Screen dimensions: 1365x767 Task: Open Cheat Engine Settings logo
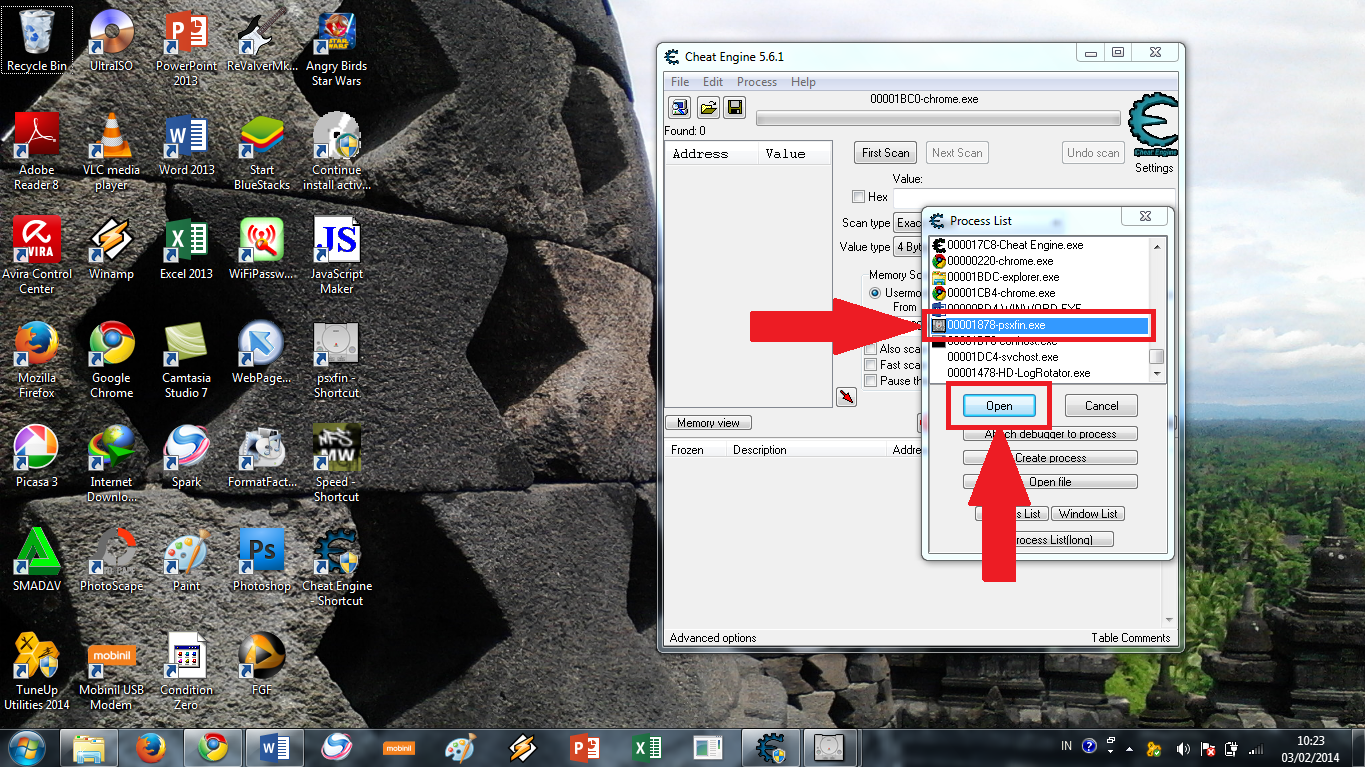click(x=1153, y=127)
